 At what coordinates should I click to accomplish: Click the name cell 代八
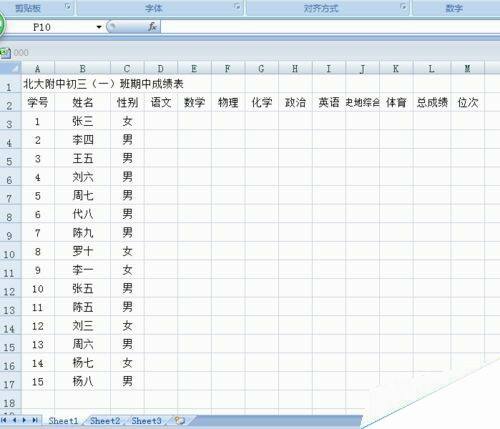[x=83, y=214]
